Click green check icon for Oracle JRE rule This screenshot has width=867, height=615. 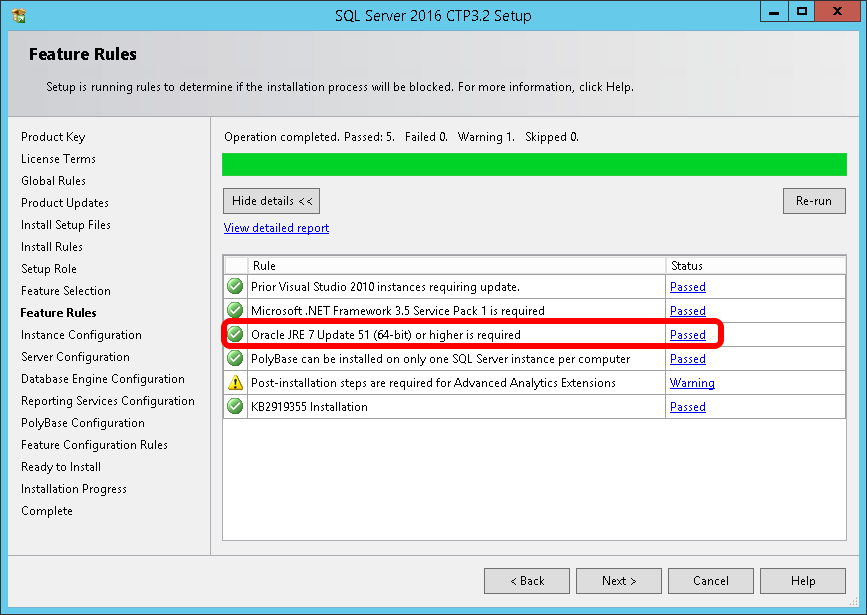pos(235,334)
